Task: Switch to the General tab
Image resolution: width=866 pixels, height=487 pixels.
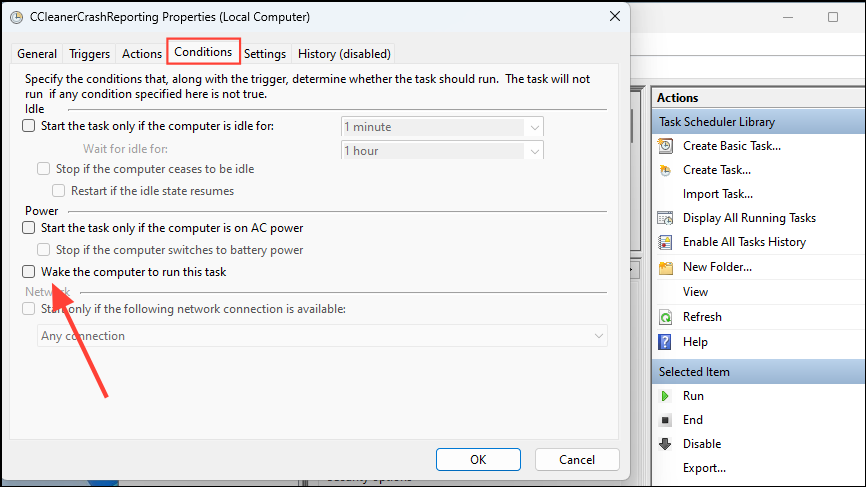Action: click(37, 54)
